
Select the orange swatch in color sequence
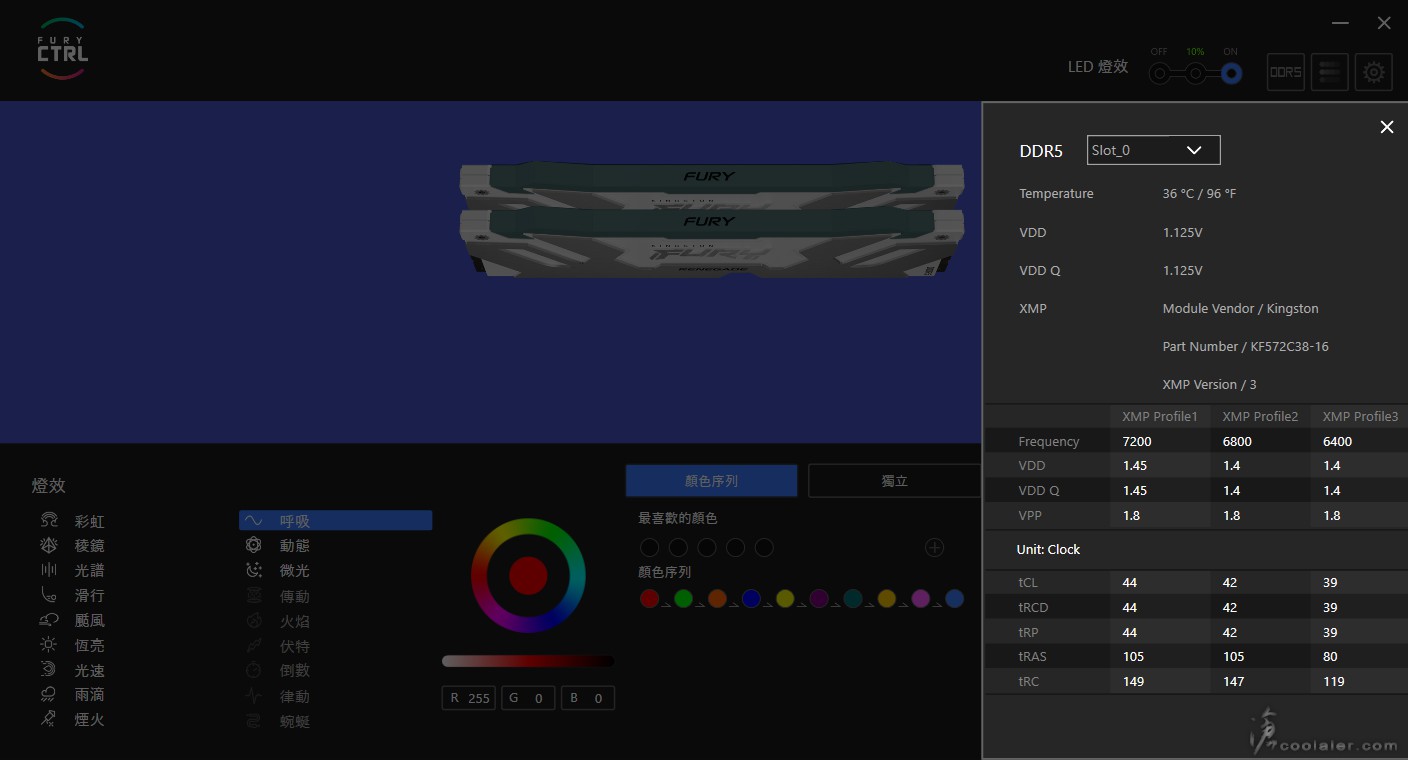coord(717,598)
